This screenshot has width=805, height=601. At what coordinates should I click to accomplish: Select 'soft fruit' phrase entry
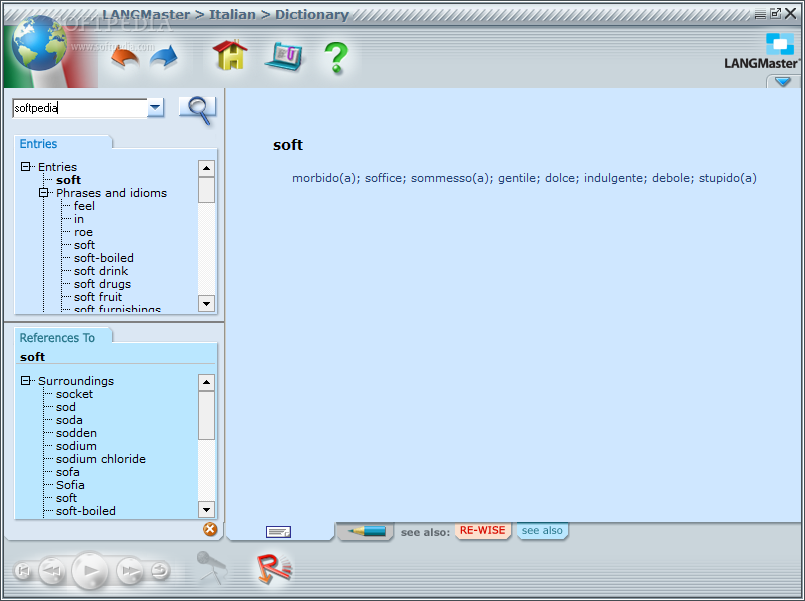(x=98, y=297)
